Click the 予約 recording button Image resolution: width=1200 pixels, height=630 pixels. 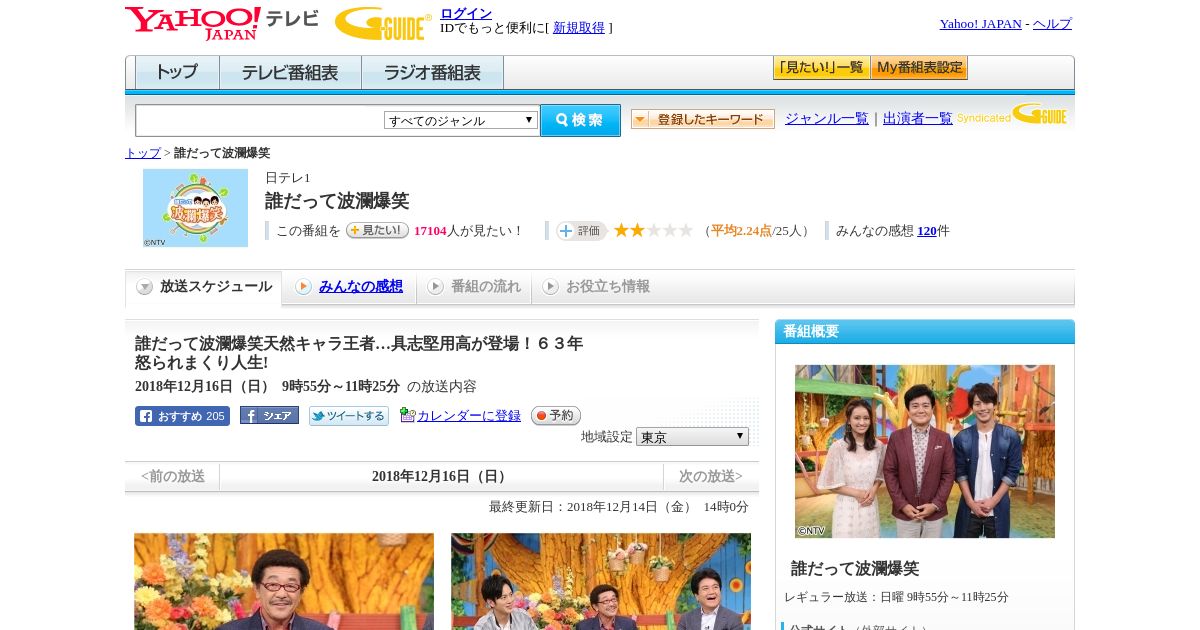[x=556, y=416]
